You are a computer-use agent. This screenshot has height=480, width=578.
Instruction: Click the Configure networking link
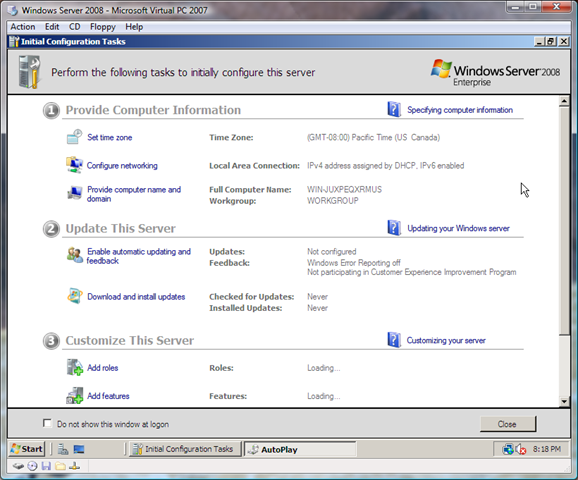pyautogui.click(x=122, y=166)
